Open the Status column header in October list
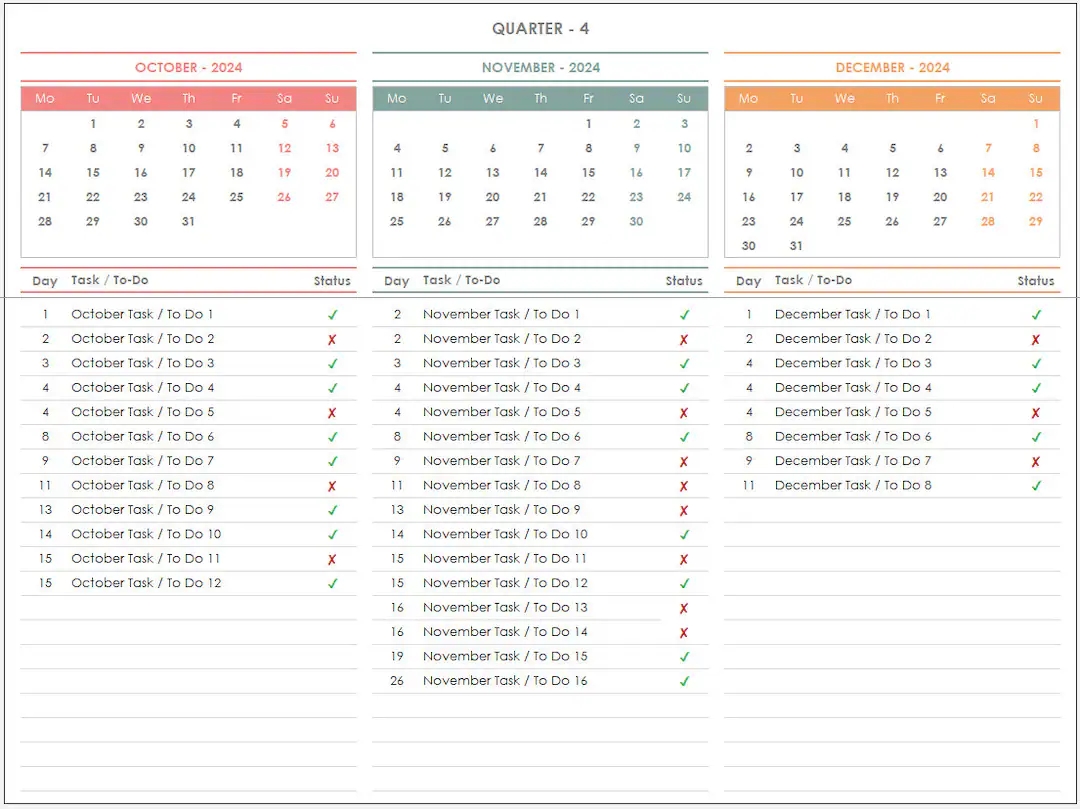This screenshot has width=1080, height=809. 332,281
